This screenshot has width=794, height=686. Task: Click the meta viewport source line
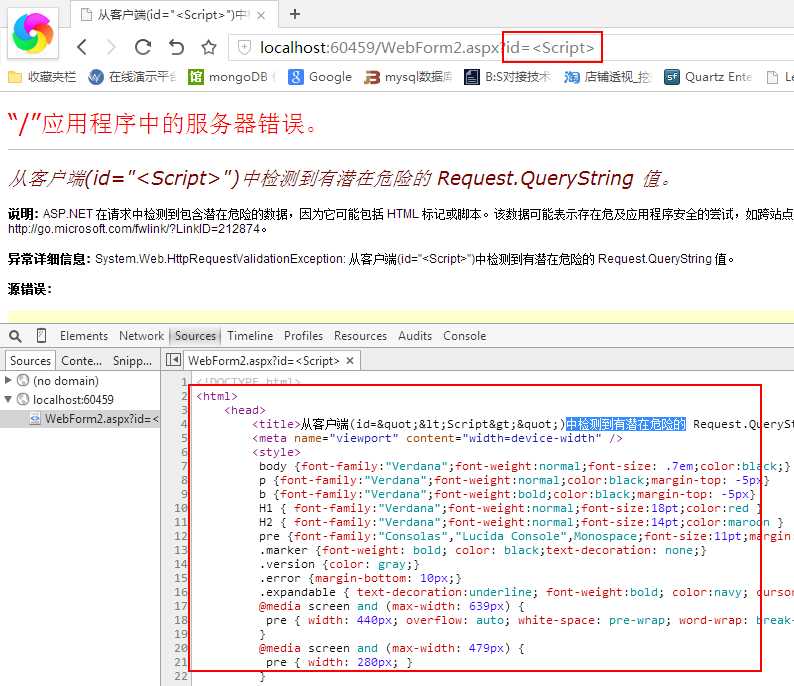click(x=437, y=438)
